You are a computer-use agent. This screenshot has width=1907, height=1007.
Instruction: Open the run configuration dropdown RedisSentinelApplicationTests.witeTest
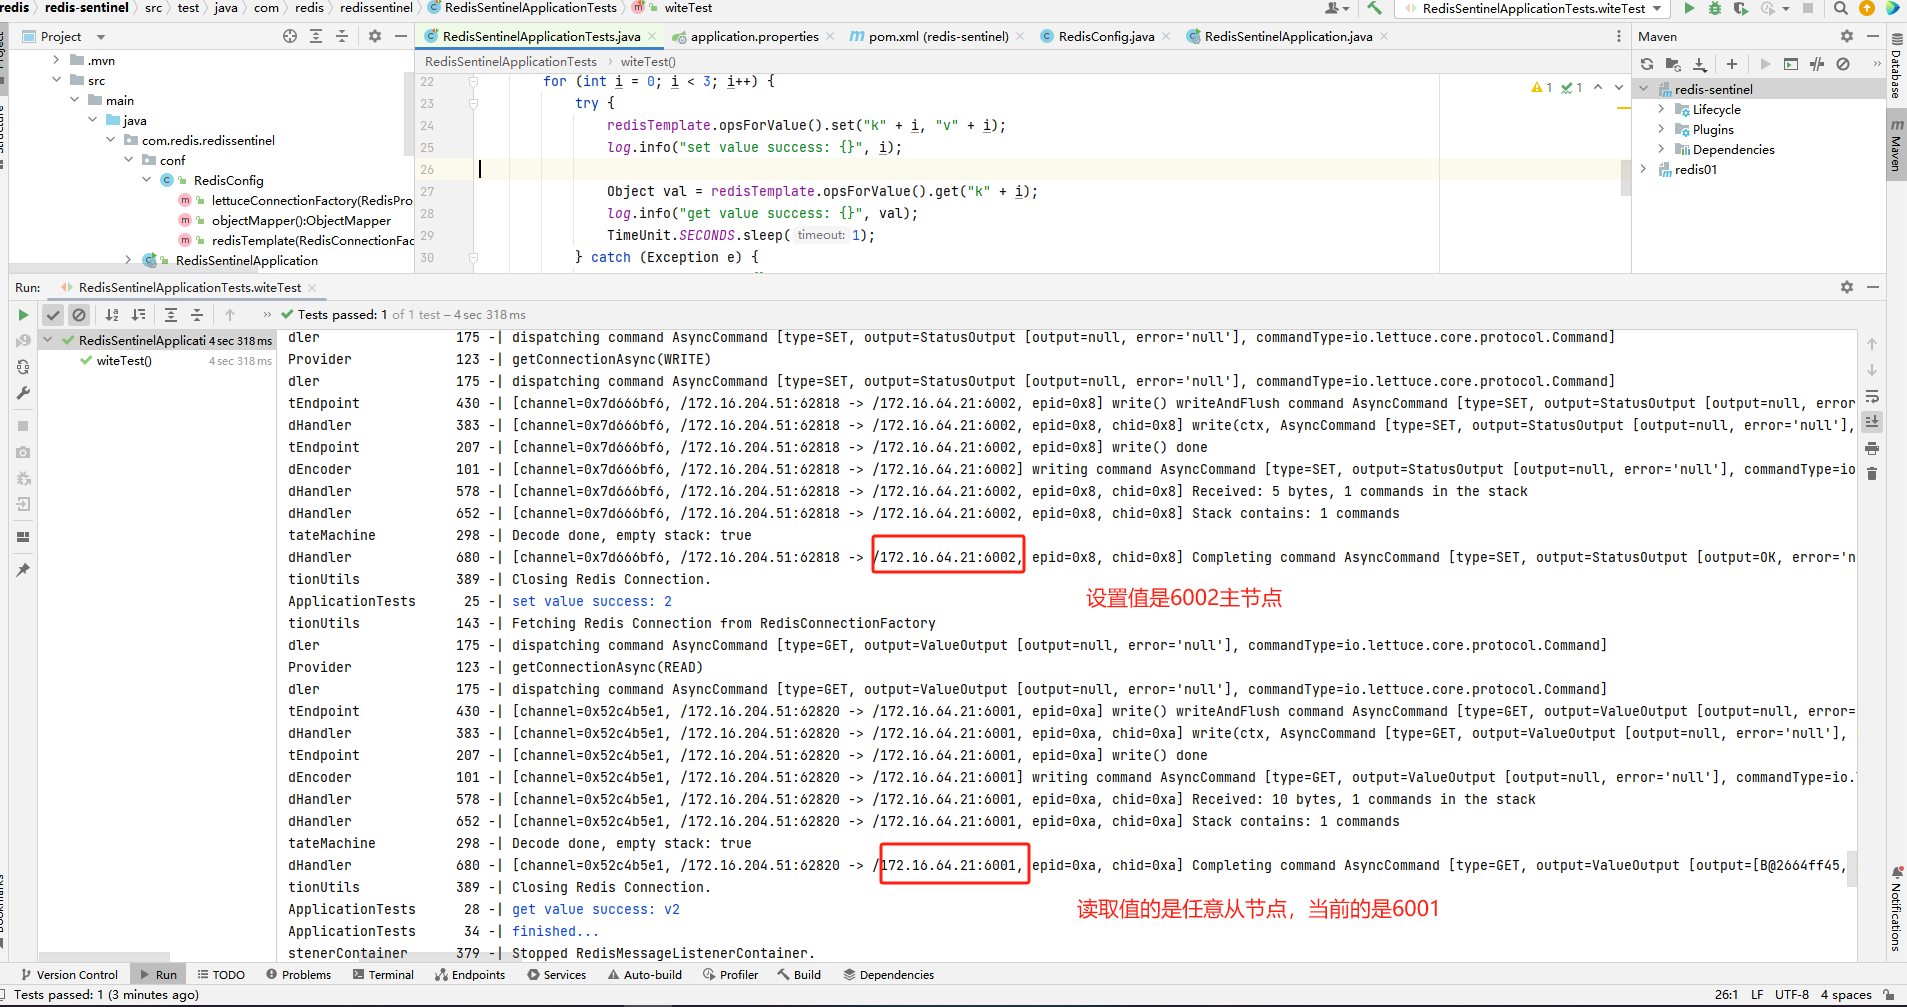(x=1533, y=8)
